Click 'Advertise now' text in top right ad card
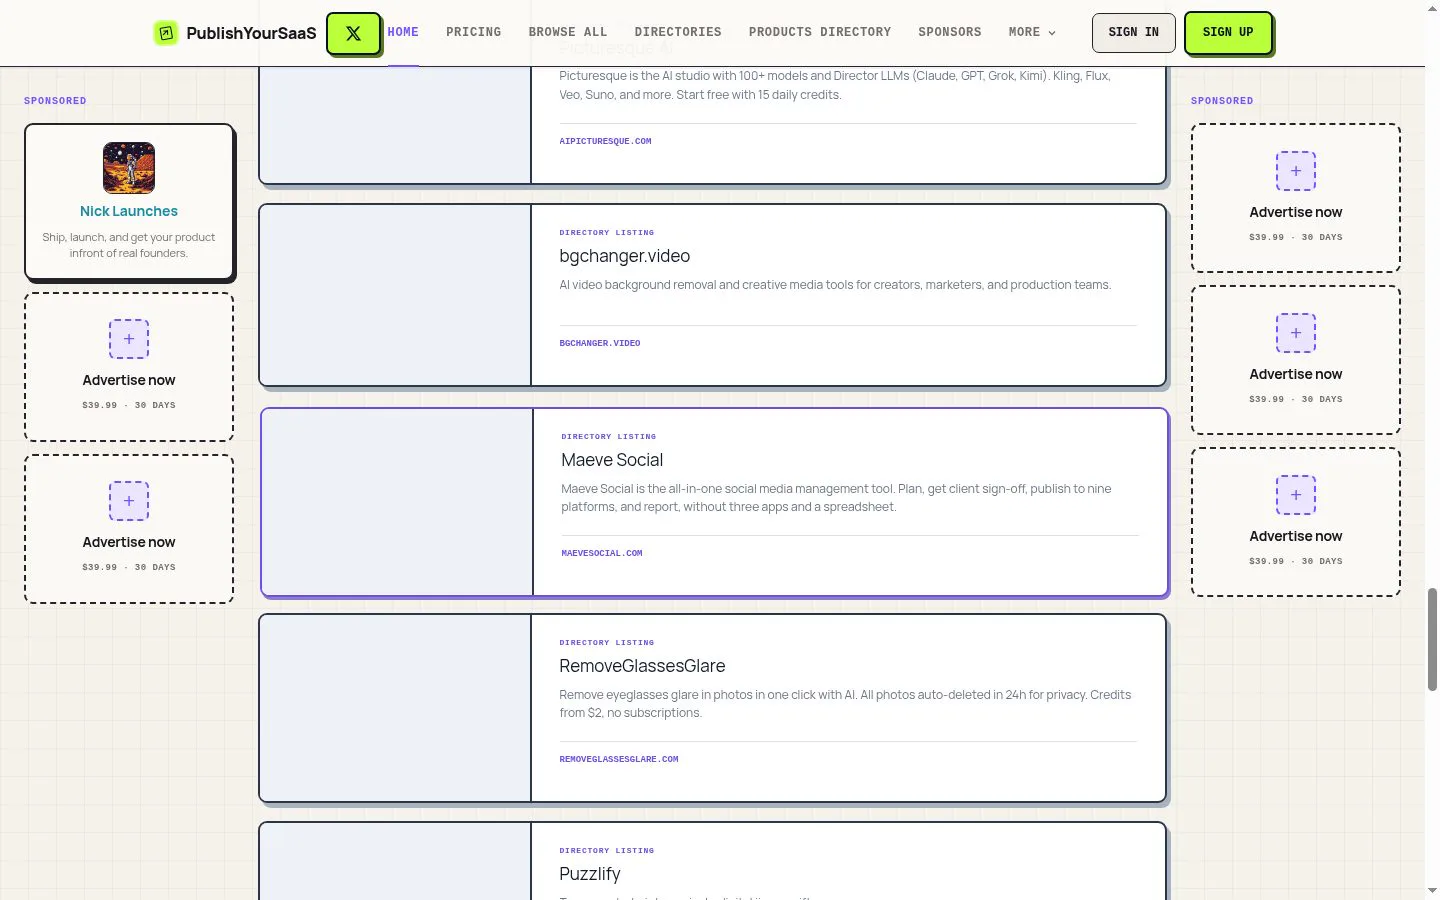 point(1296,212)
